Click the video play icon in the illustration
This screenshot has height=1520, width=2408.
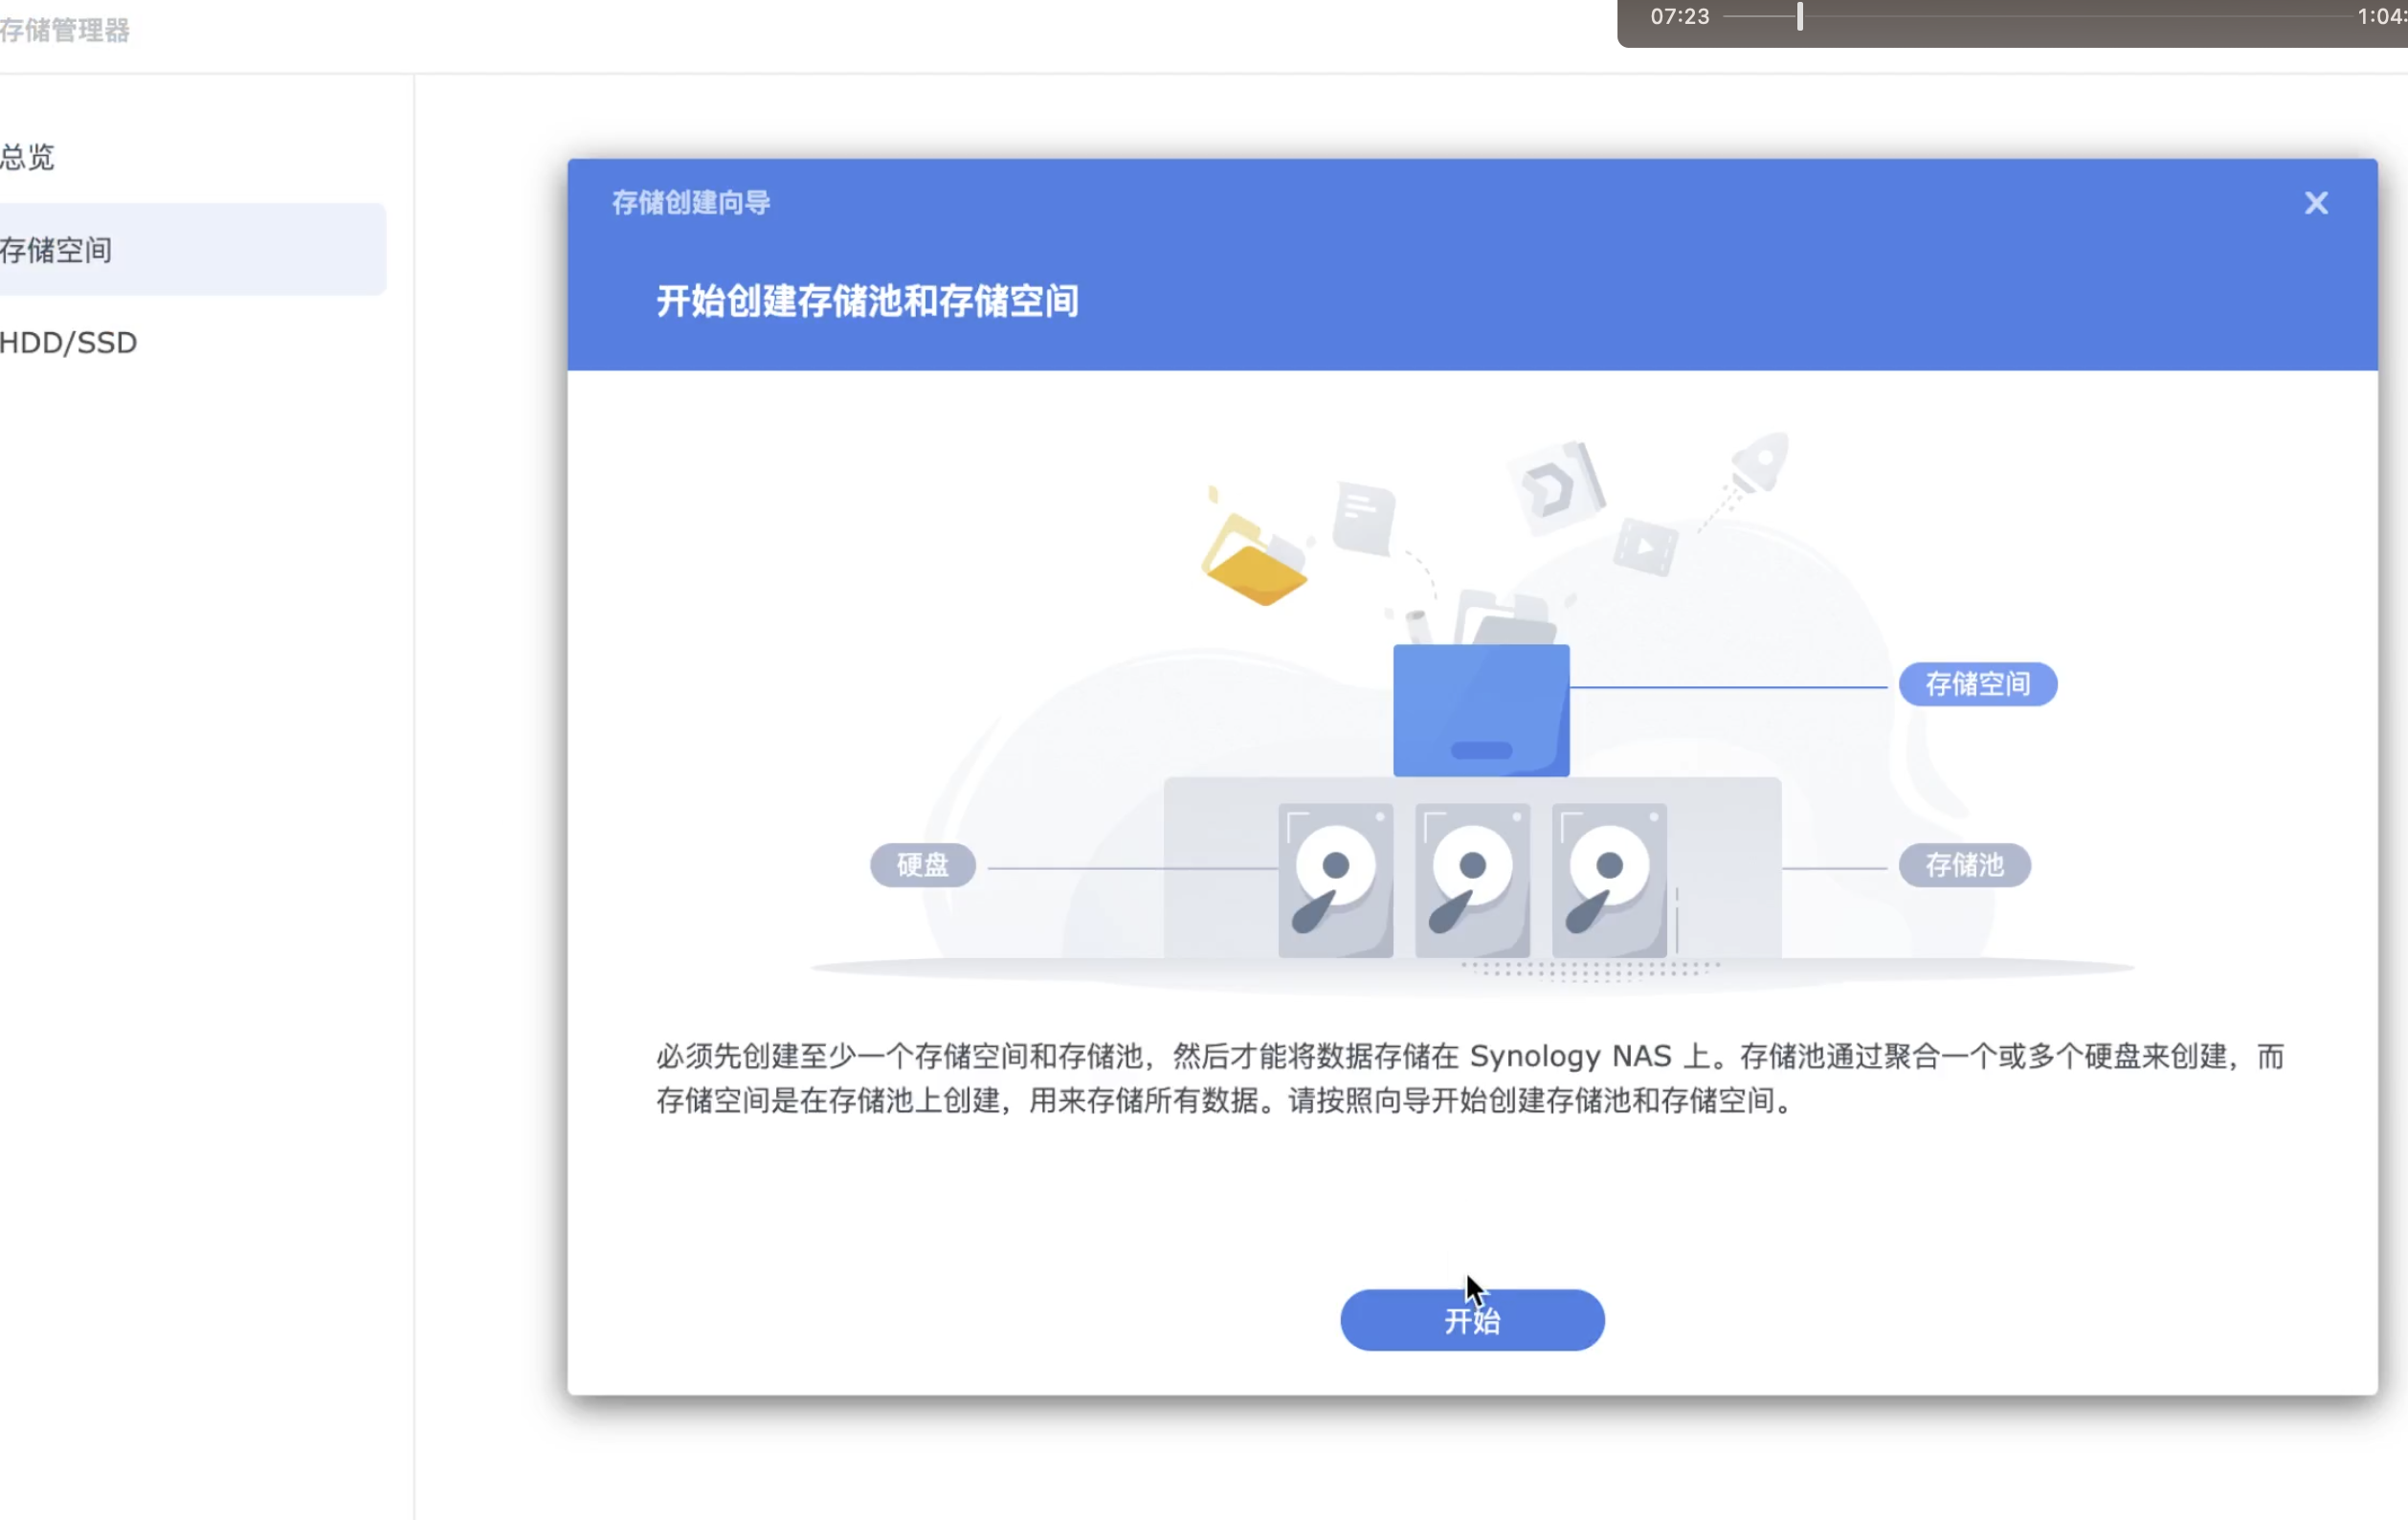(x=1648, y=545)
